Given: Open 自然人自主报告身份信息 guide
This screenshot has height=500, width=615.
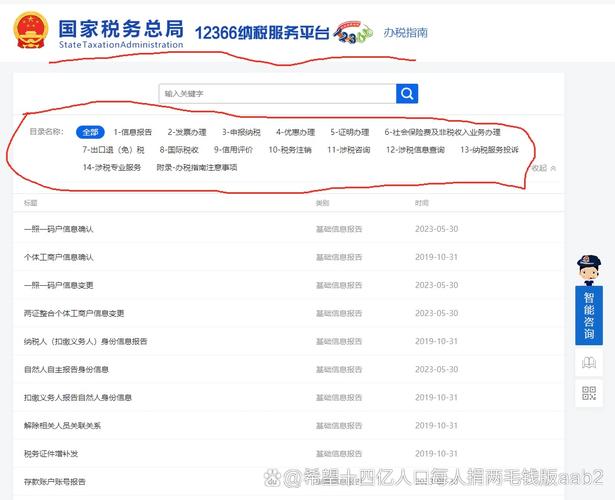Looking at the screenshot, I should [x=66, y=369].
